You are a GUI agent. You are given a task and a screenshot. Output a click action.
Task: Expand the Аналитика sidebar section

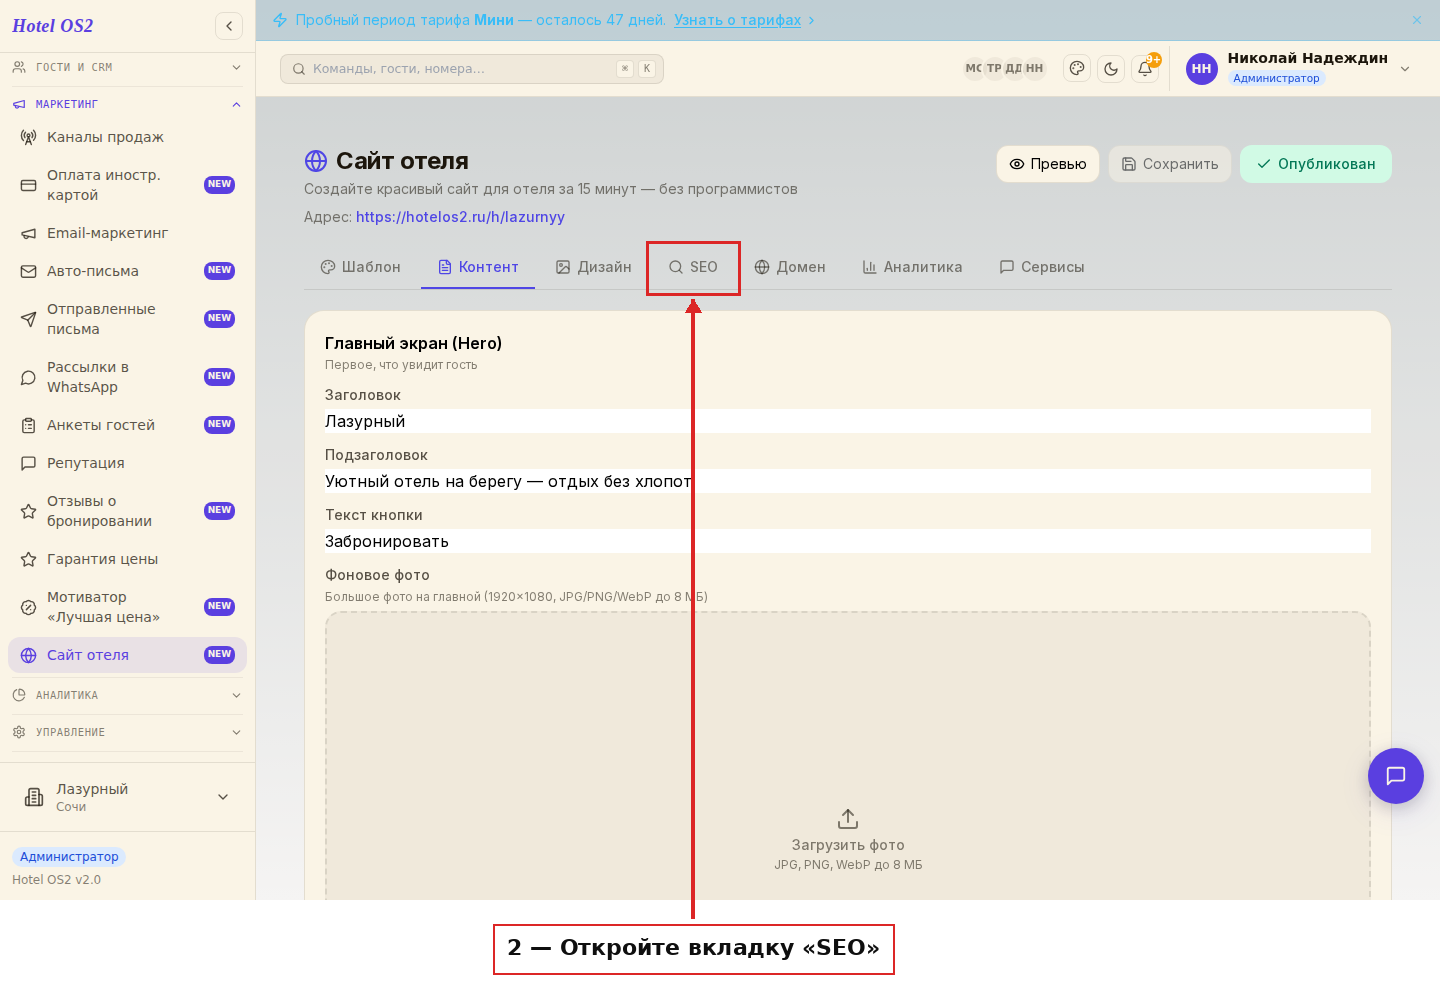click(127, 695)
